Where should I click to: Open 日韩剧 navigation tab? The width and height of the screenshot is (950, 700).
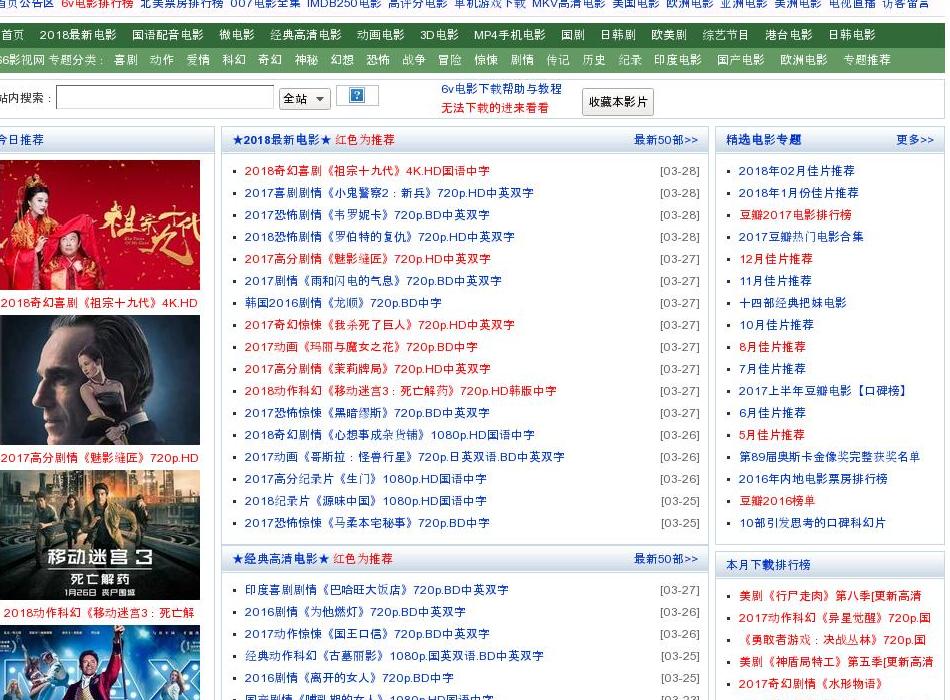[618, 35]
